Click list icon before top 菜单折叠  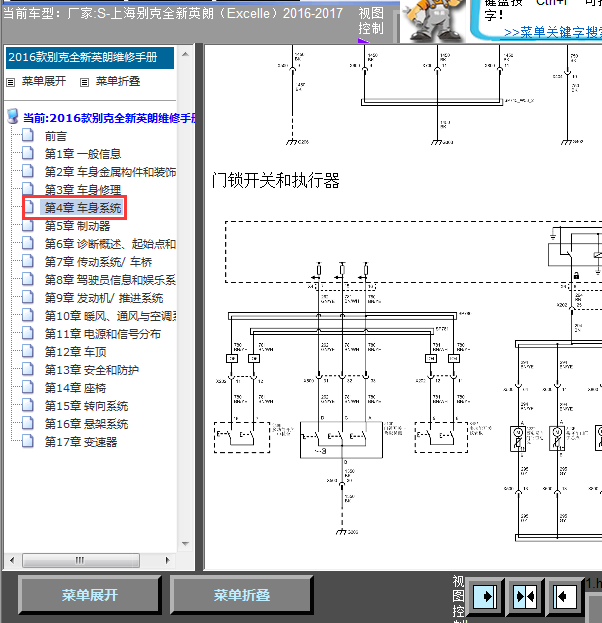[84, 83]
